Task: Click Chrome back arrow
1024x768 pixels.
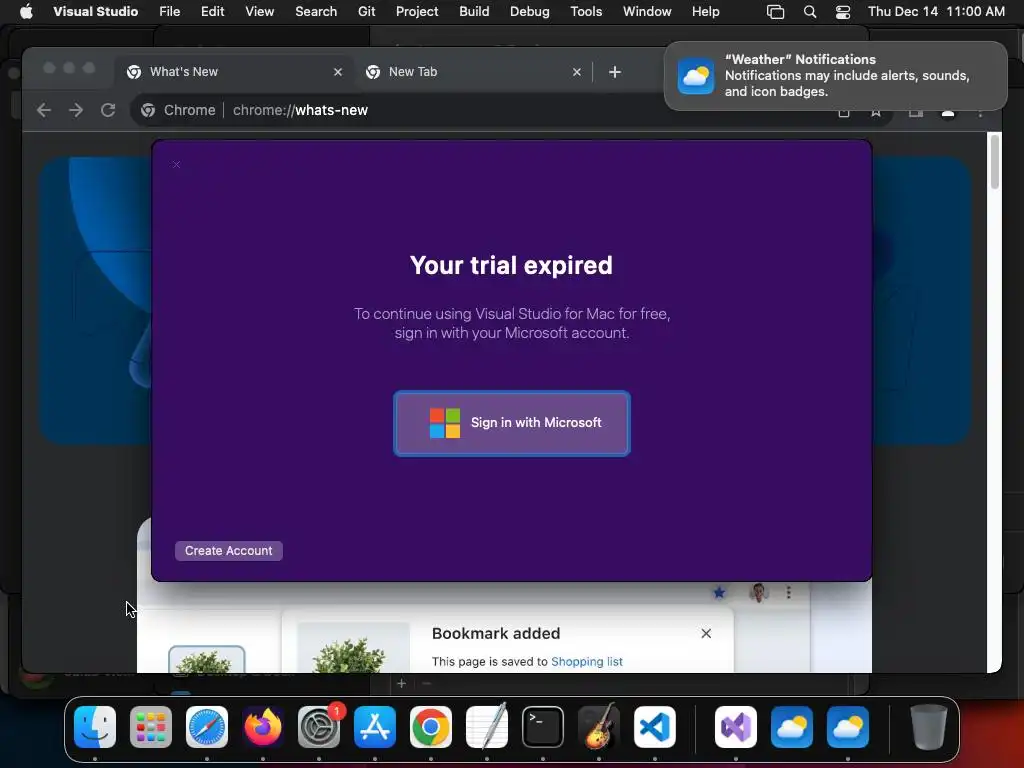Action: tap(44, 110)
